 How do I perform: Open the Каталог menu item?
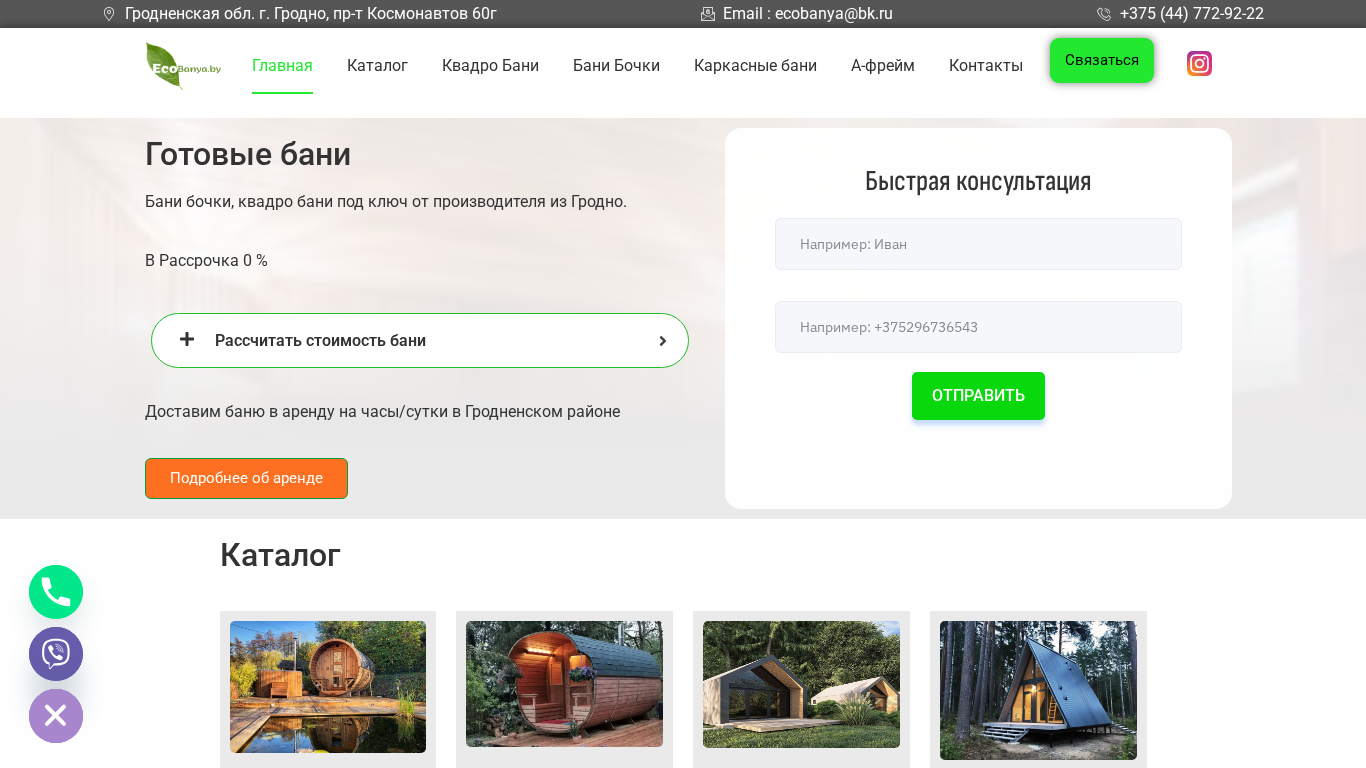point(377,66)
